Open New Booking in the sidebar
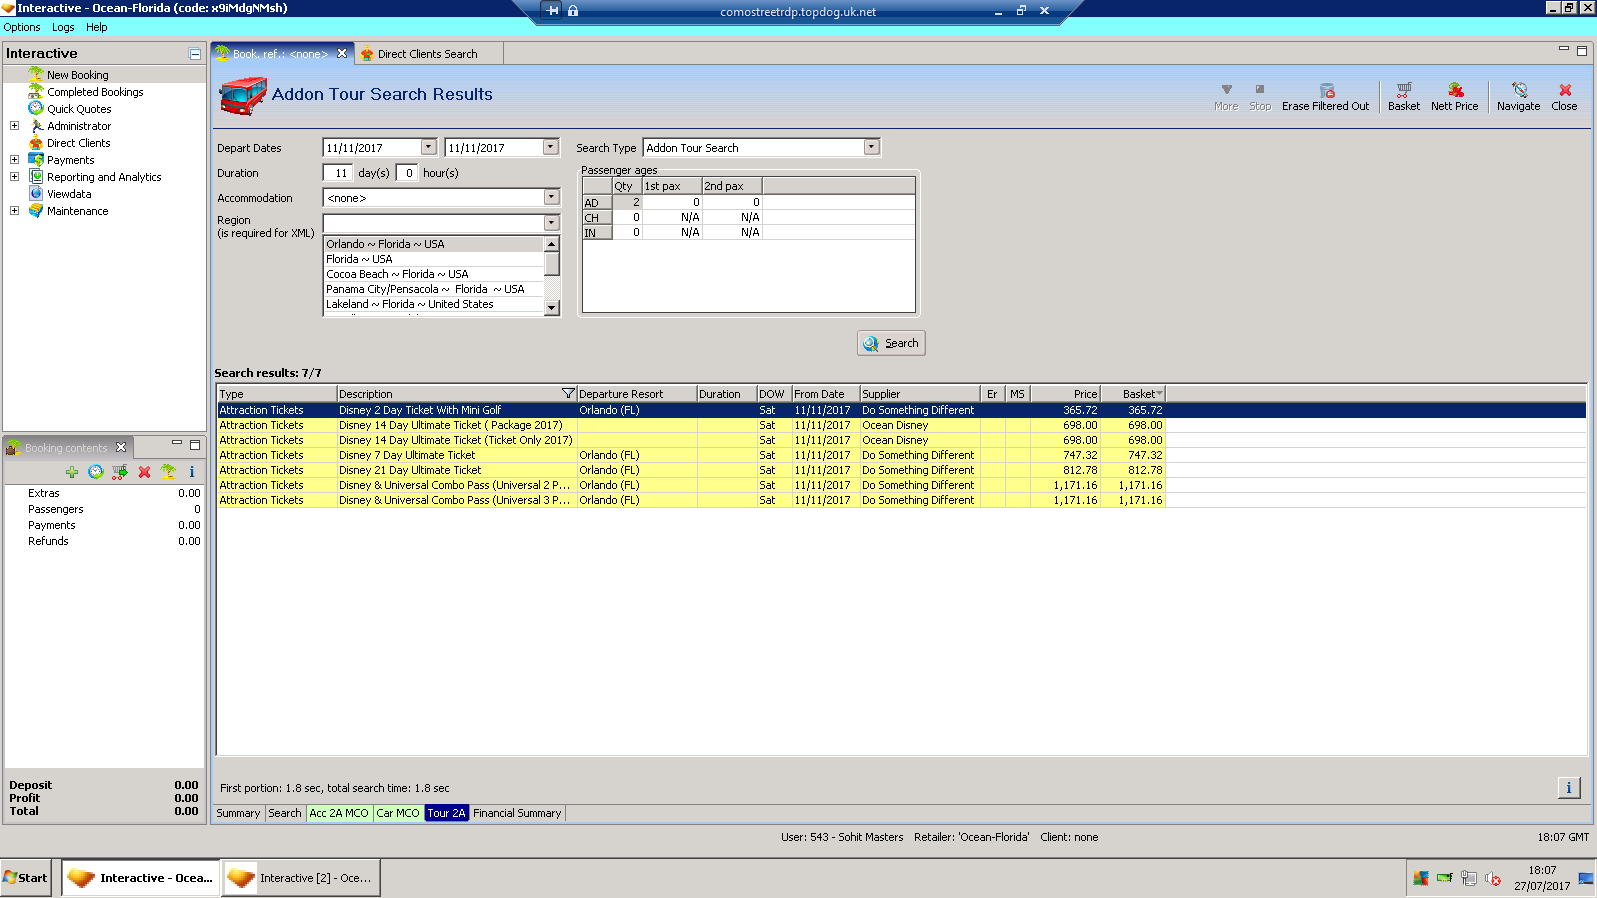 click(78, 75)
